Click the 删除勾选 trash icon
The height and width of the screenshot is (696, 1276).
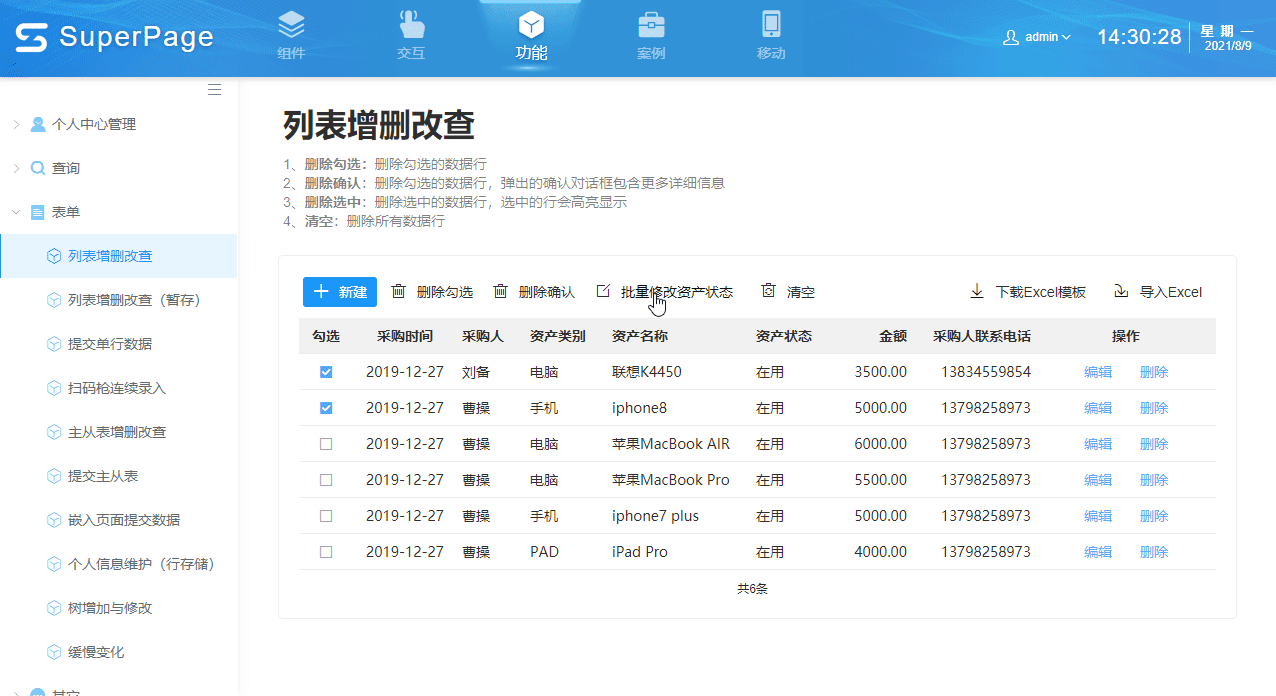click(398, 291)
